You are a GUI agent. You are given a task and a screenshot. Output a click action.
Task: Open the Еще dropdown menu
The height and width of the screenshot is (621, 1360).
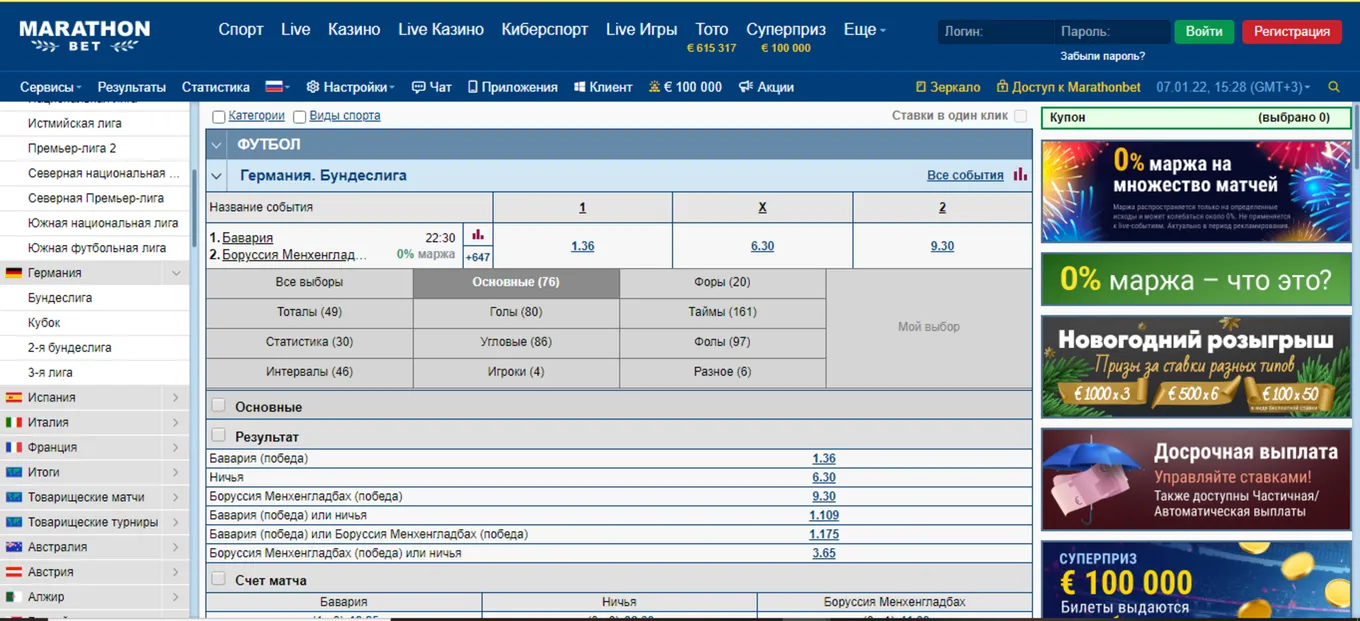[x=864, y=30]
